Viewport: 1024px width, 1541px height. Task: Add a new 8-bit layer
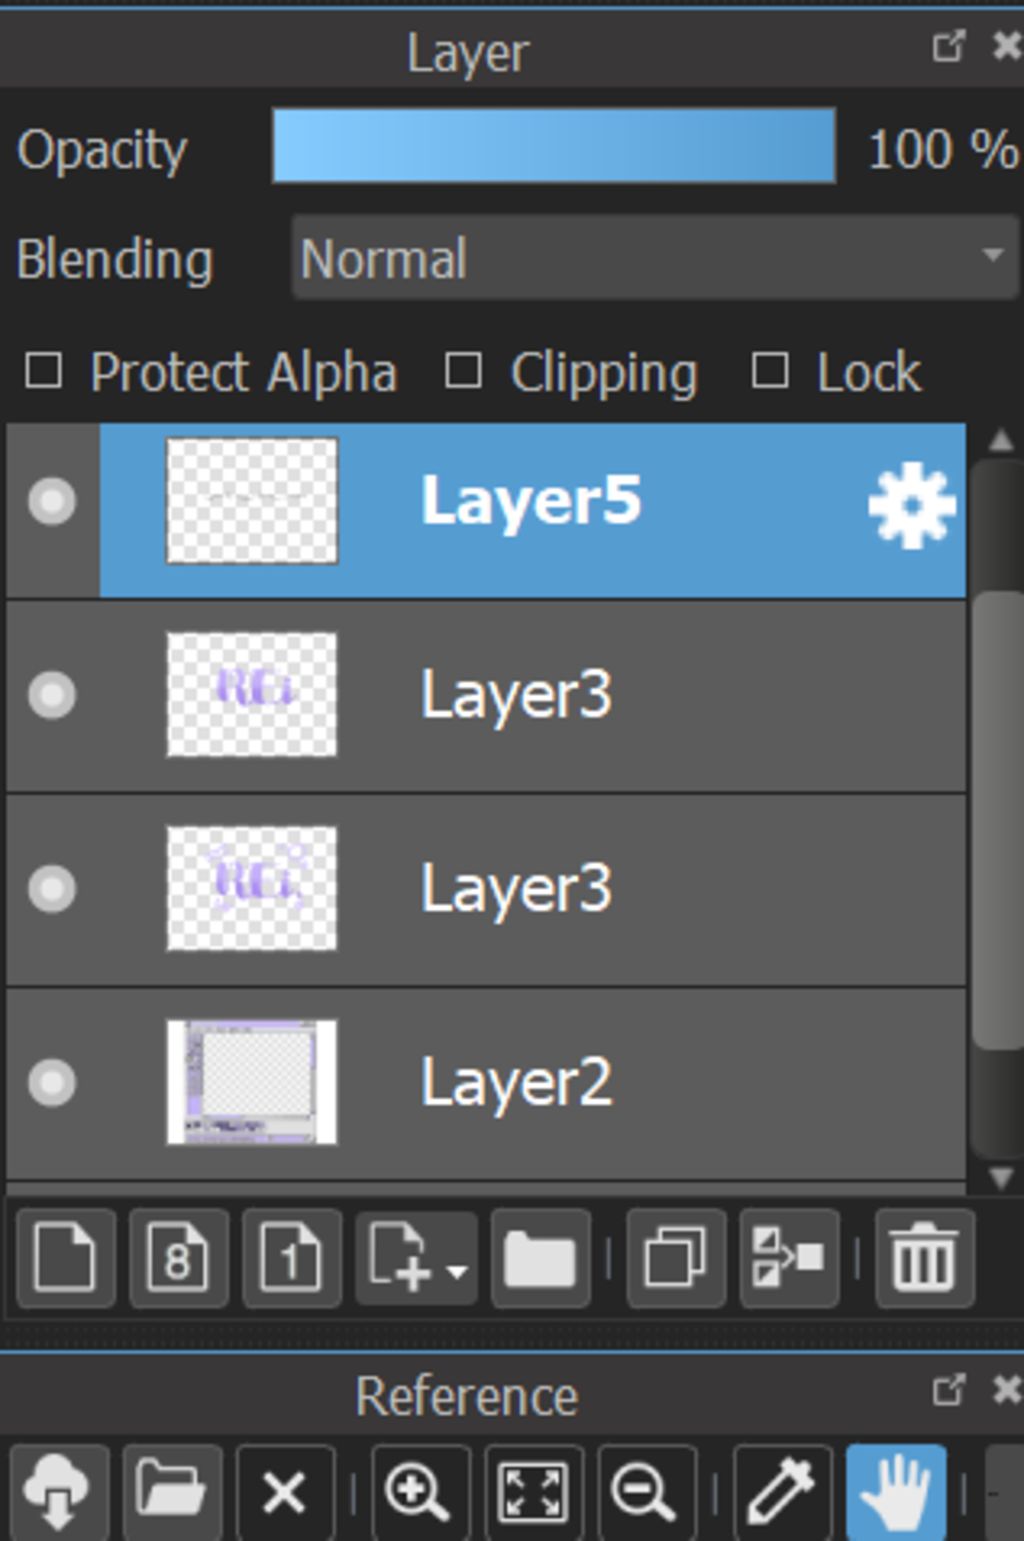point(178,1258)
